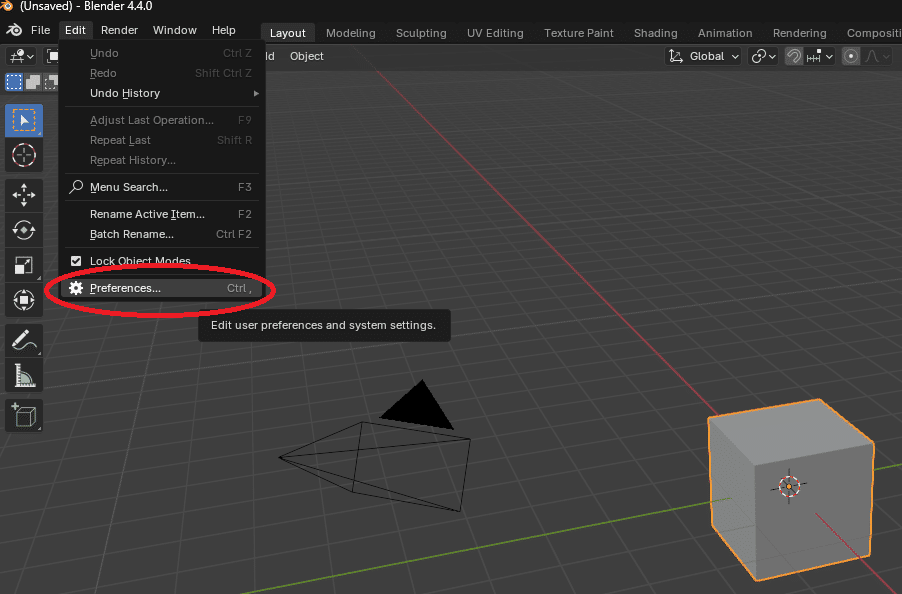The width and height of the screenshot is (902, 594).
Task: Select the Transform tool
Action: [x=23, y=300]
